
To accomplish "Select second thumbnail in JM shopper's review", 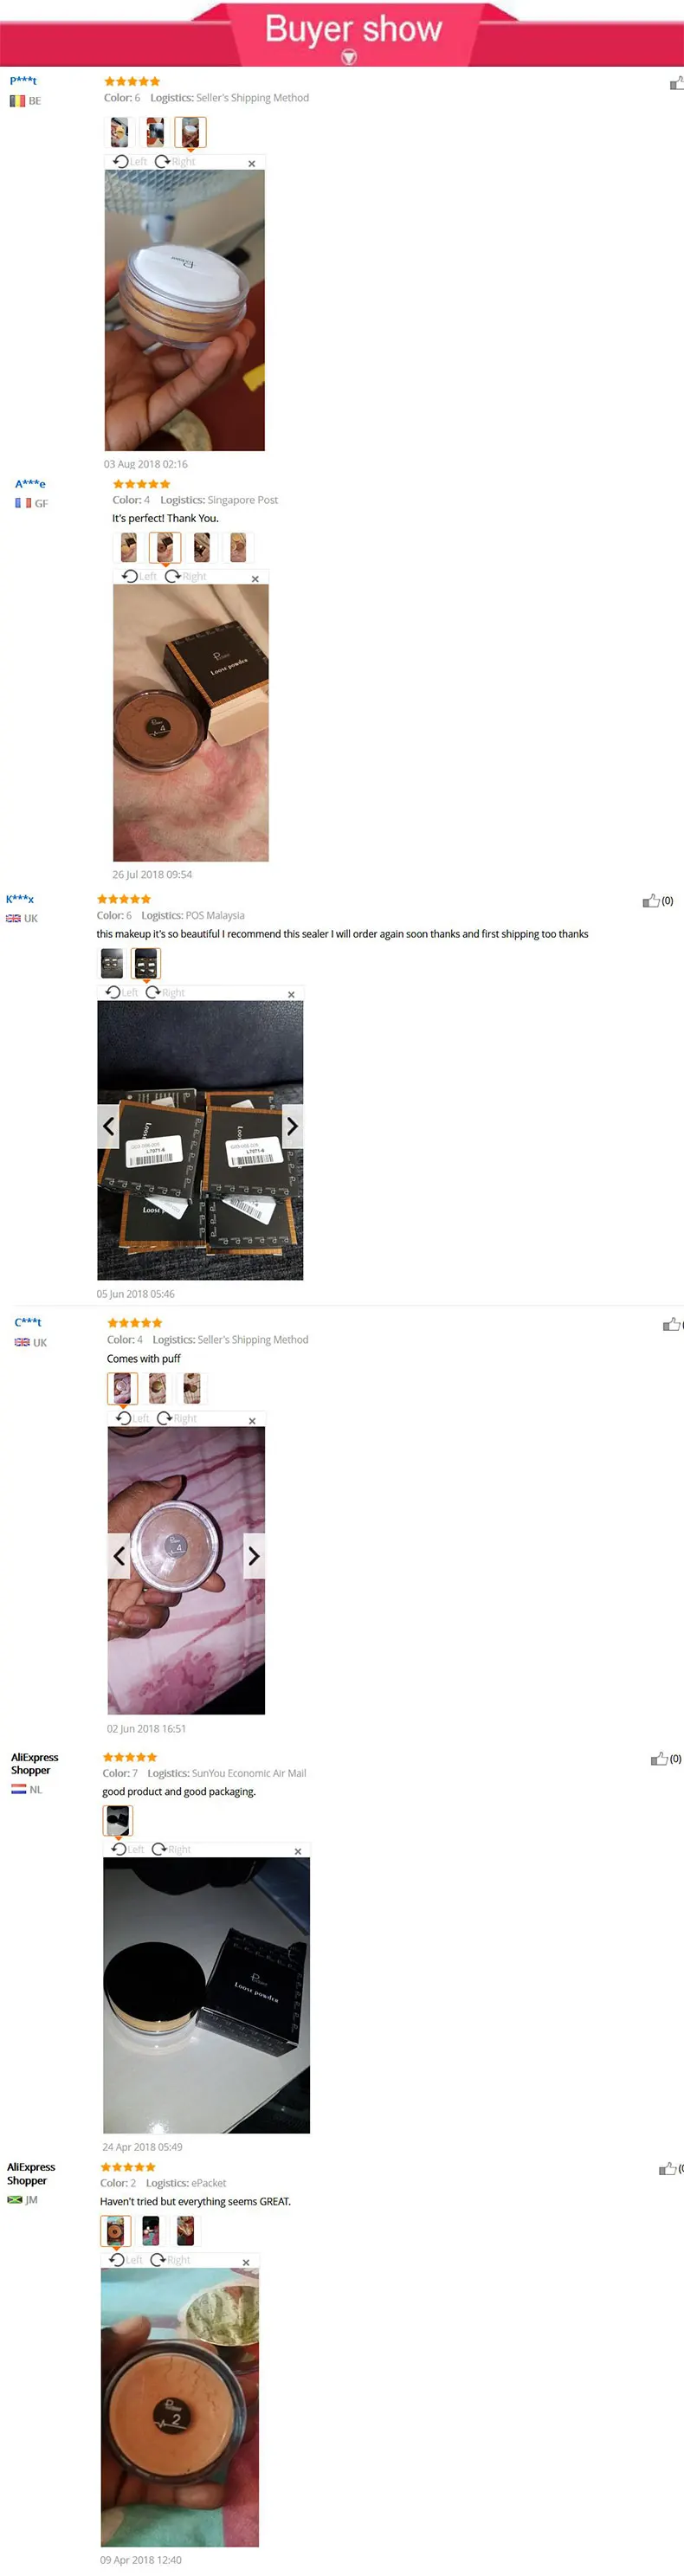I will tap(151, 2231).
